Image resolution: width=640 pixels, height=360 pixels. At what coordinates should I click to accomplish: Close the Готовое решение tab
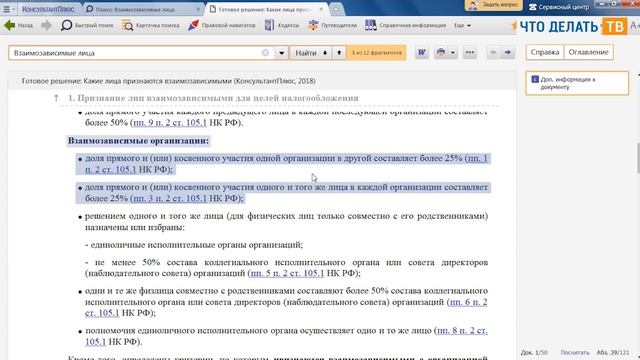tap(321, 9)
